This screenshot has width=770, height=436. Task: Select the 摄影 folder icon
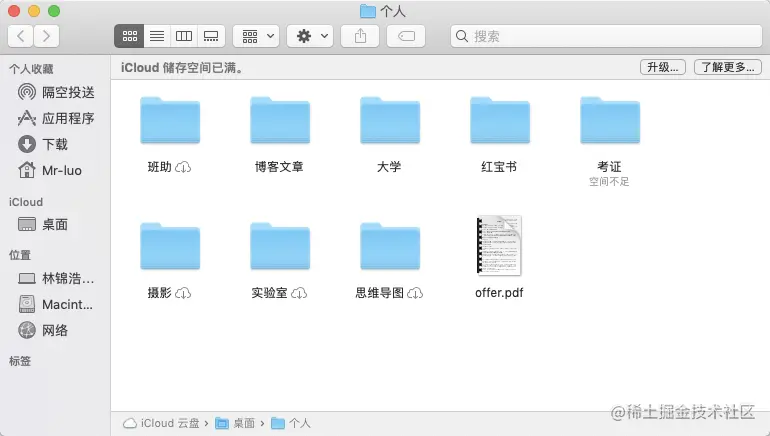(170, 246)
